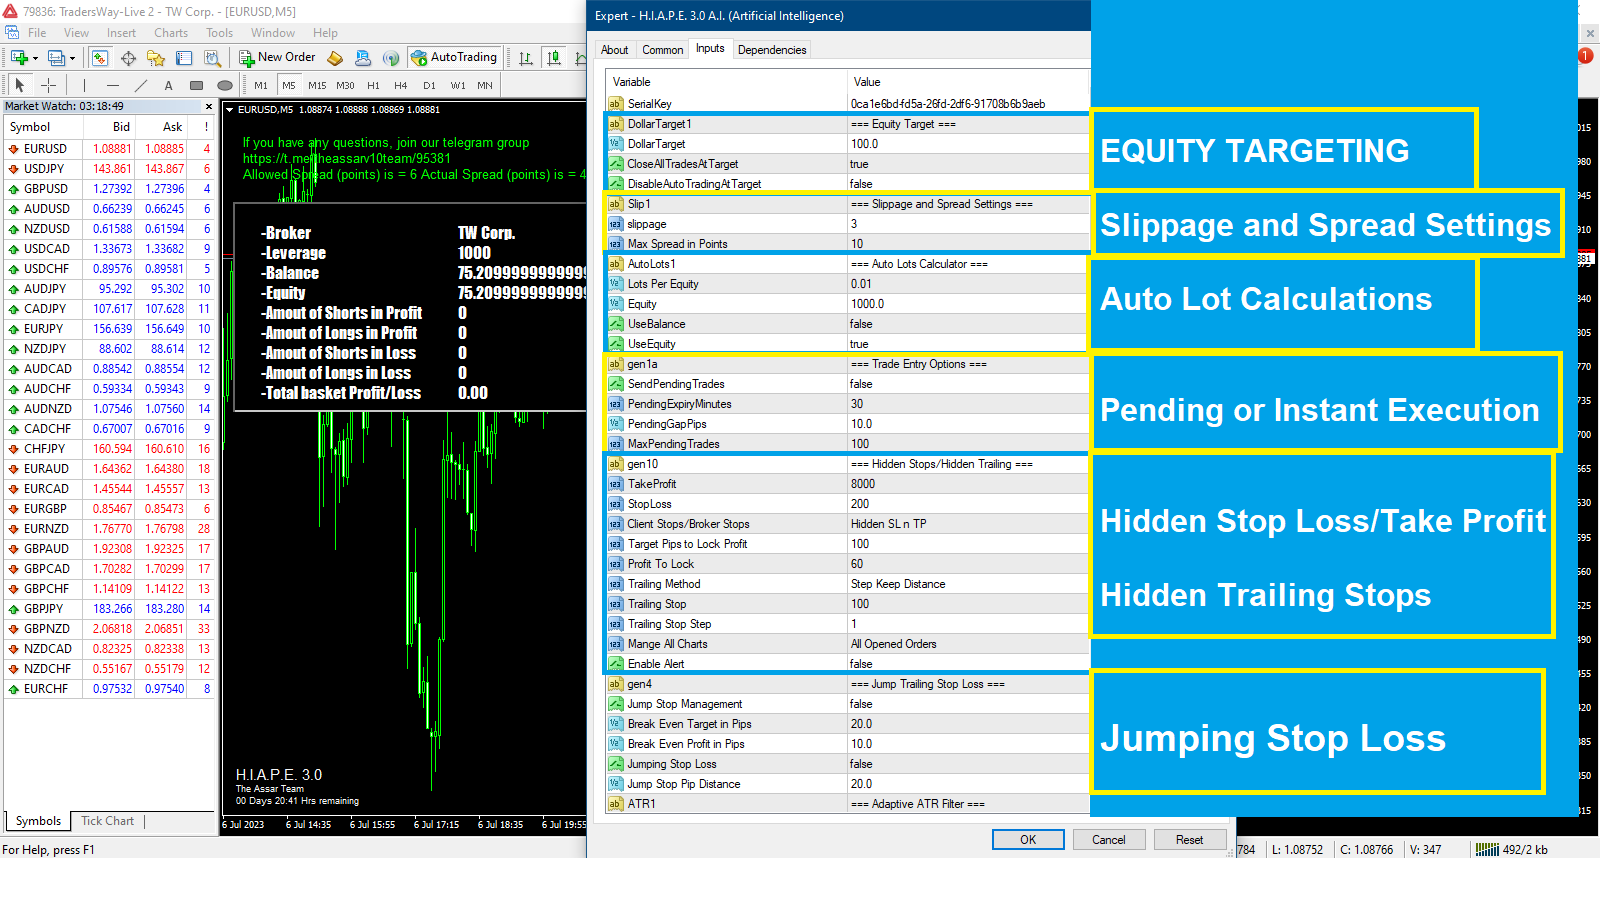The image size is (1600, 900).
Task: Toggle the Market Watch window icon
Action: (x=100, y=58)
